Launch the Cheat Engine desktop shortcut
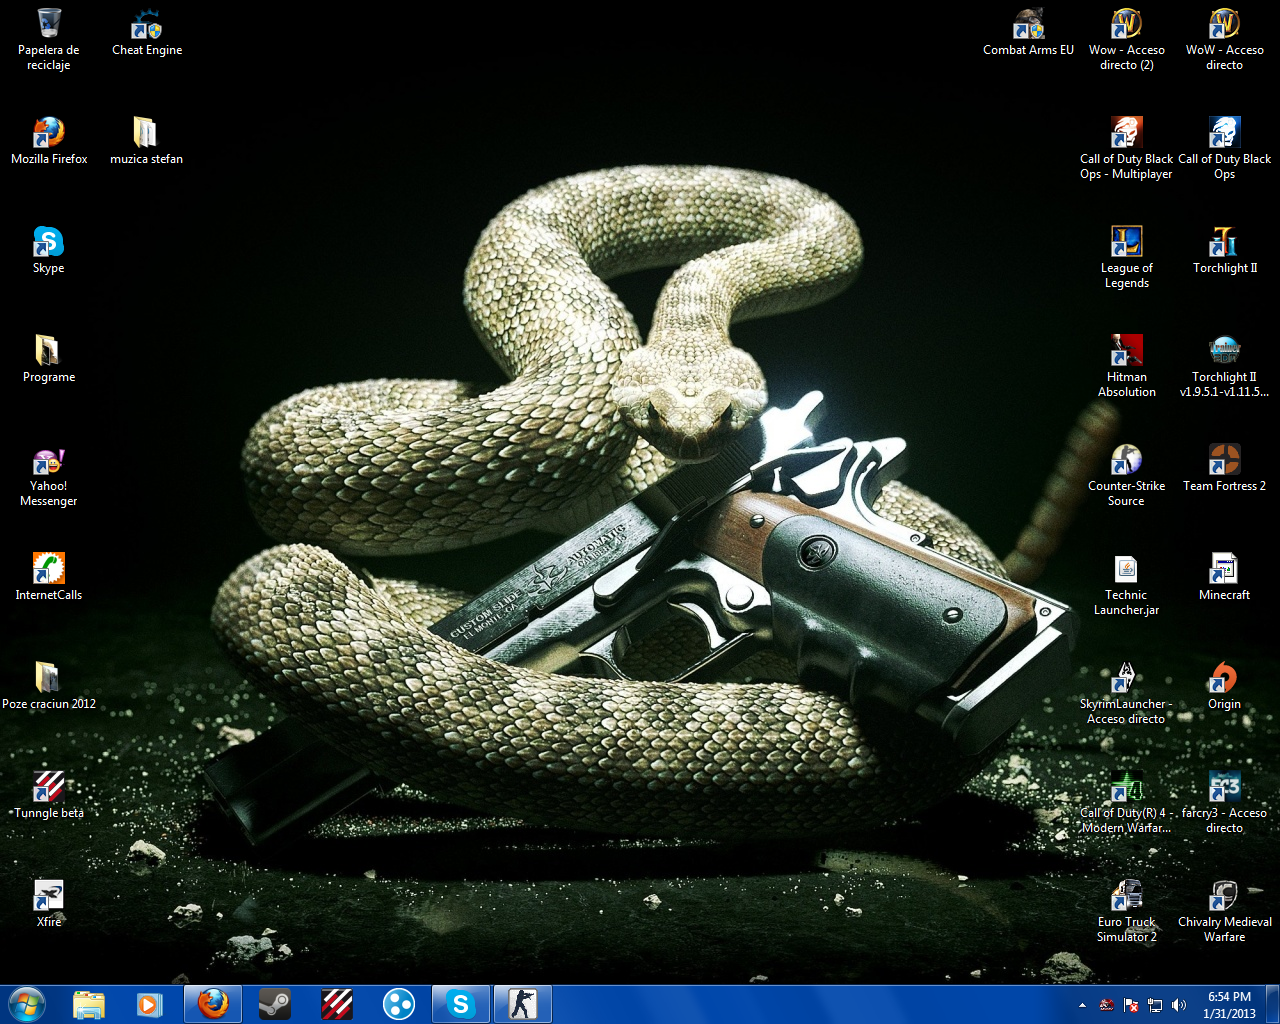Viewport: 1280px width, 1024px height. click(x=147, y=33)
